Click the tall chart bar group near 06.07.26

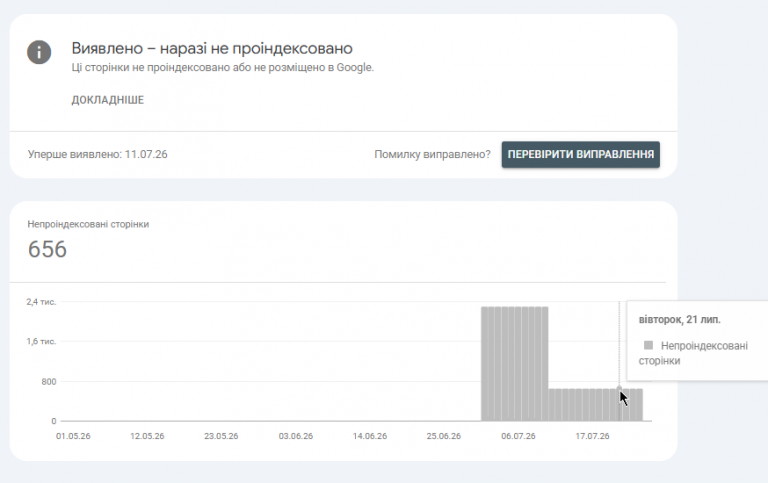pyautogui.click(x=514, y=363)
